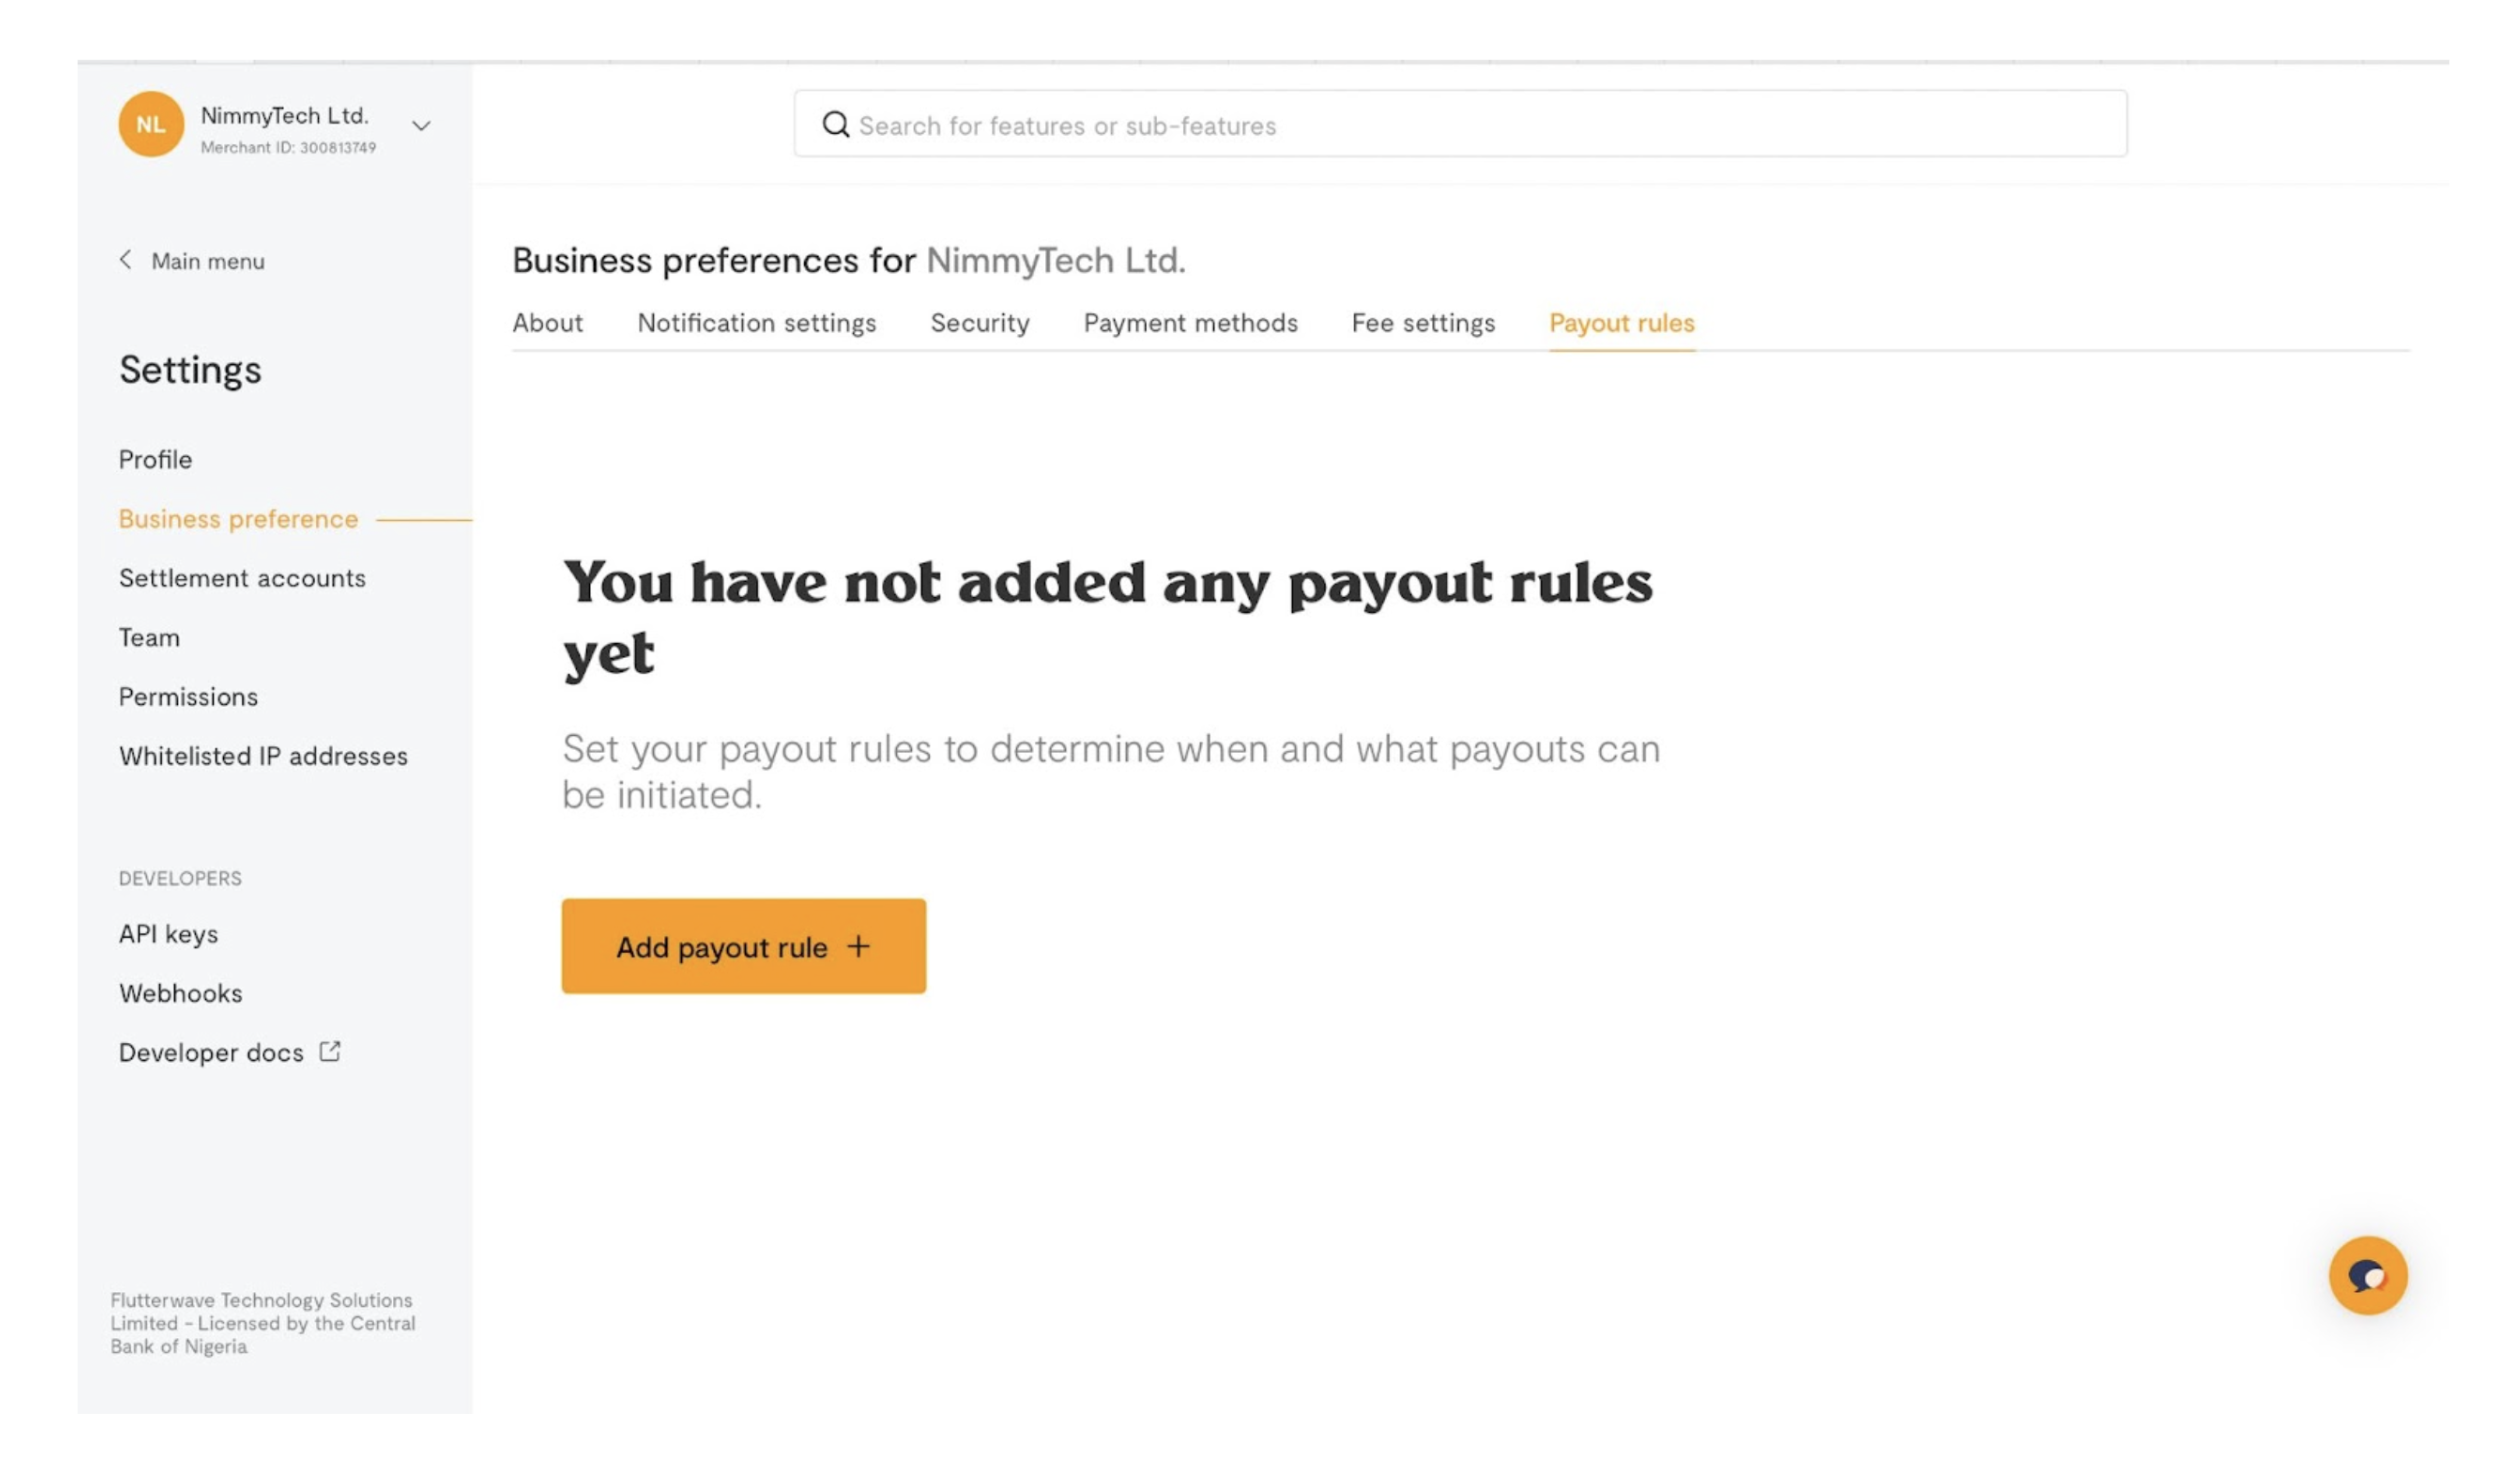Click the plus icon on Add payout rule
The height and width of the screenshot is (1472, 2514).
pyautogui.click(x=858, y=946)
